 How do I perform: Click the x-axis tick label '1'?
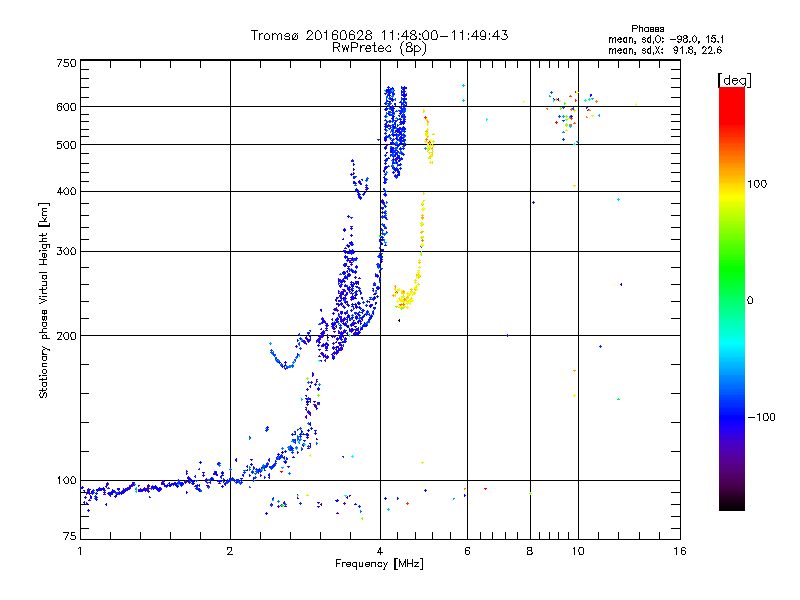pos(80,551)
